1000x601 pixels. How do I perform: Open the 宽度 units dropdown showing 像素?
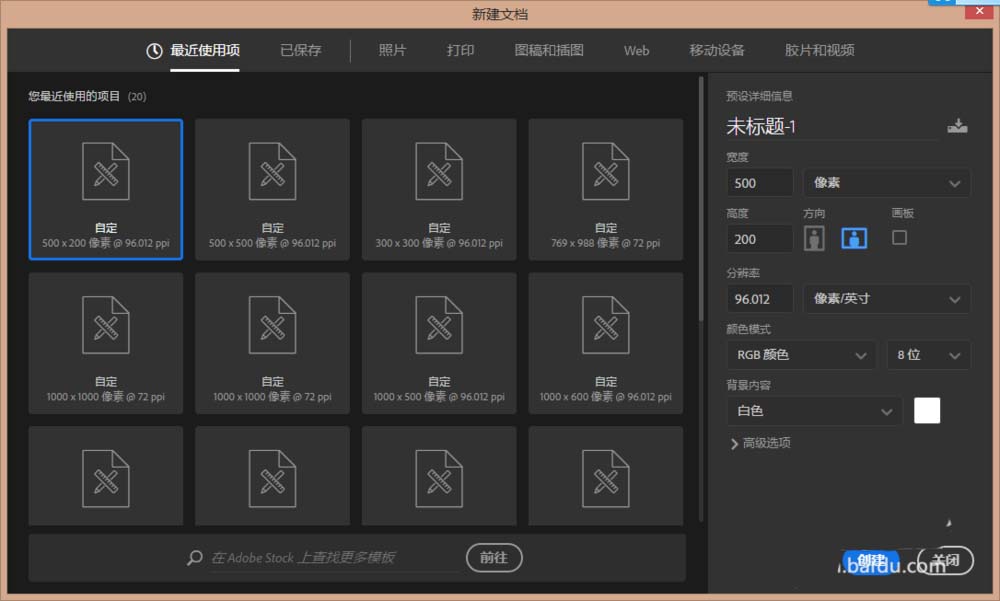pos(886,182)
